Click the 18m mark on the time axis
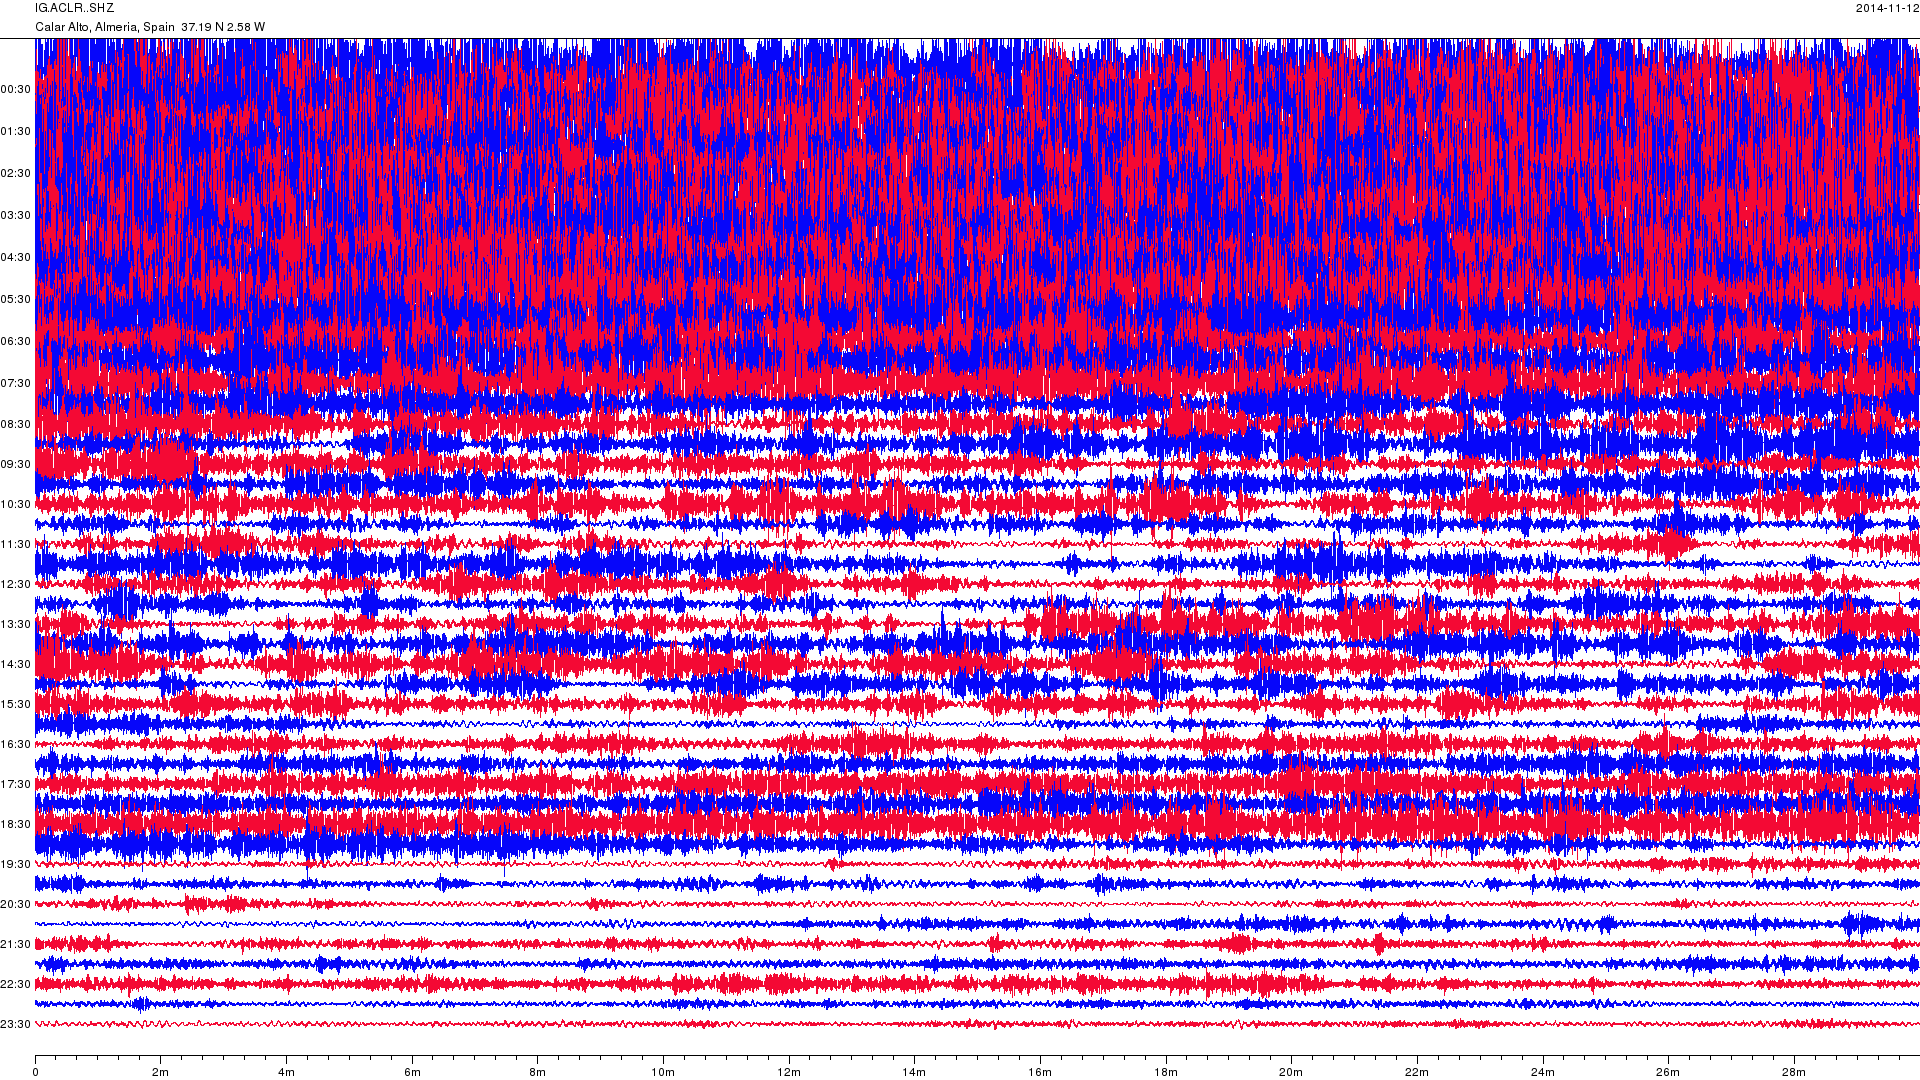Screen dimensions: 1920x1080 (1166, 1073)
